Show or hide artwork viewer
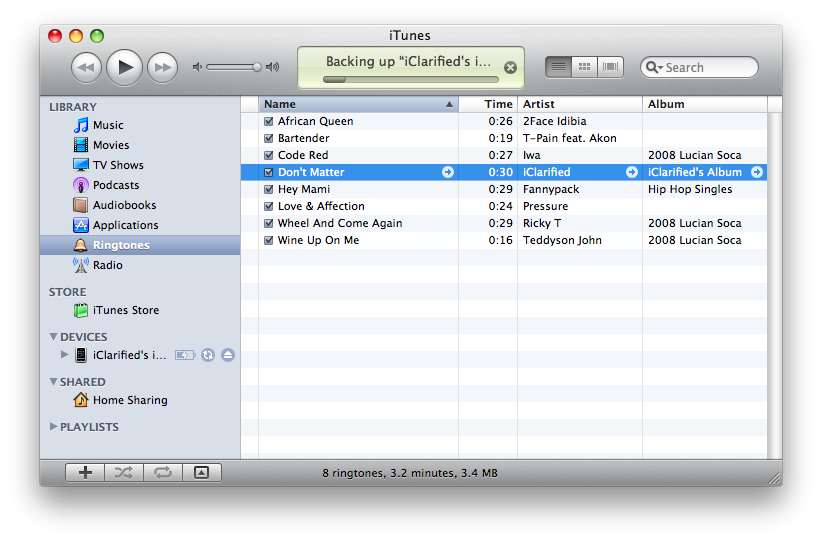Image resolution: width=822 pixels, height=541 pixels. tap(201, 473)
